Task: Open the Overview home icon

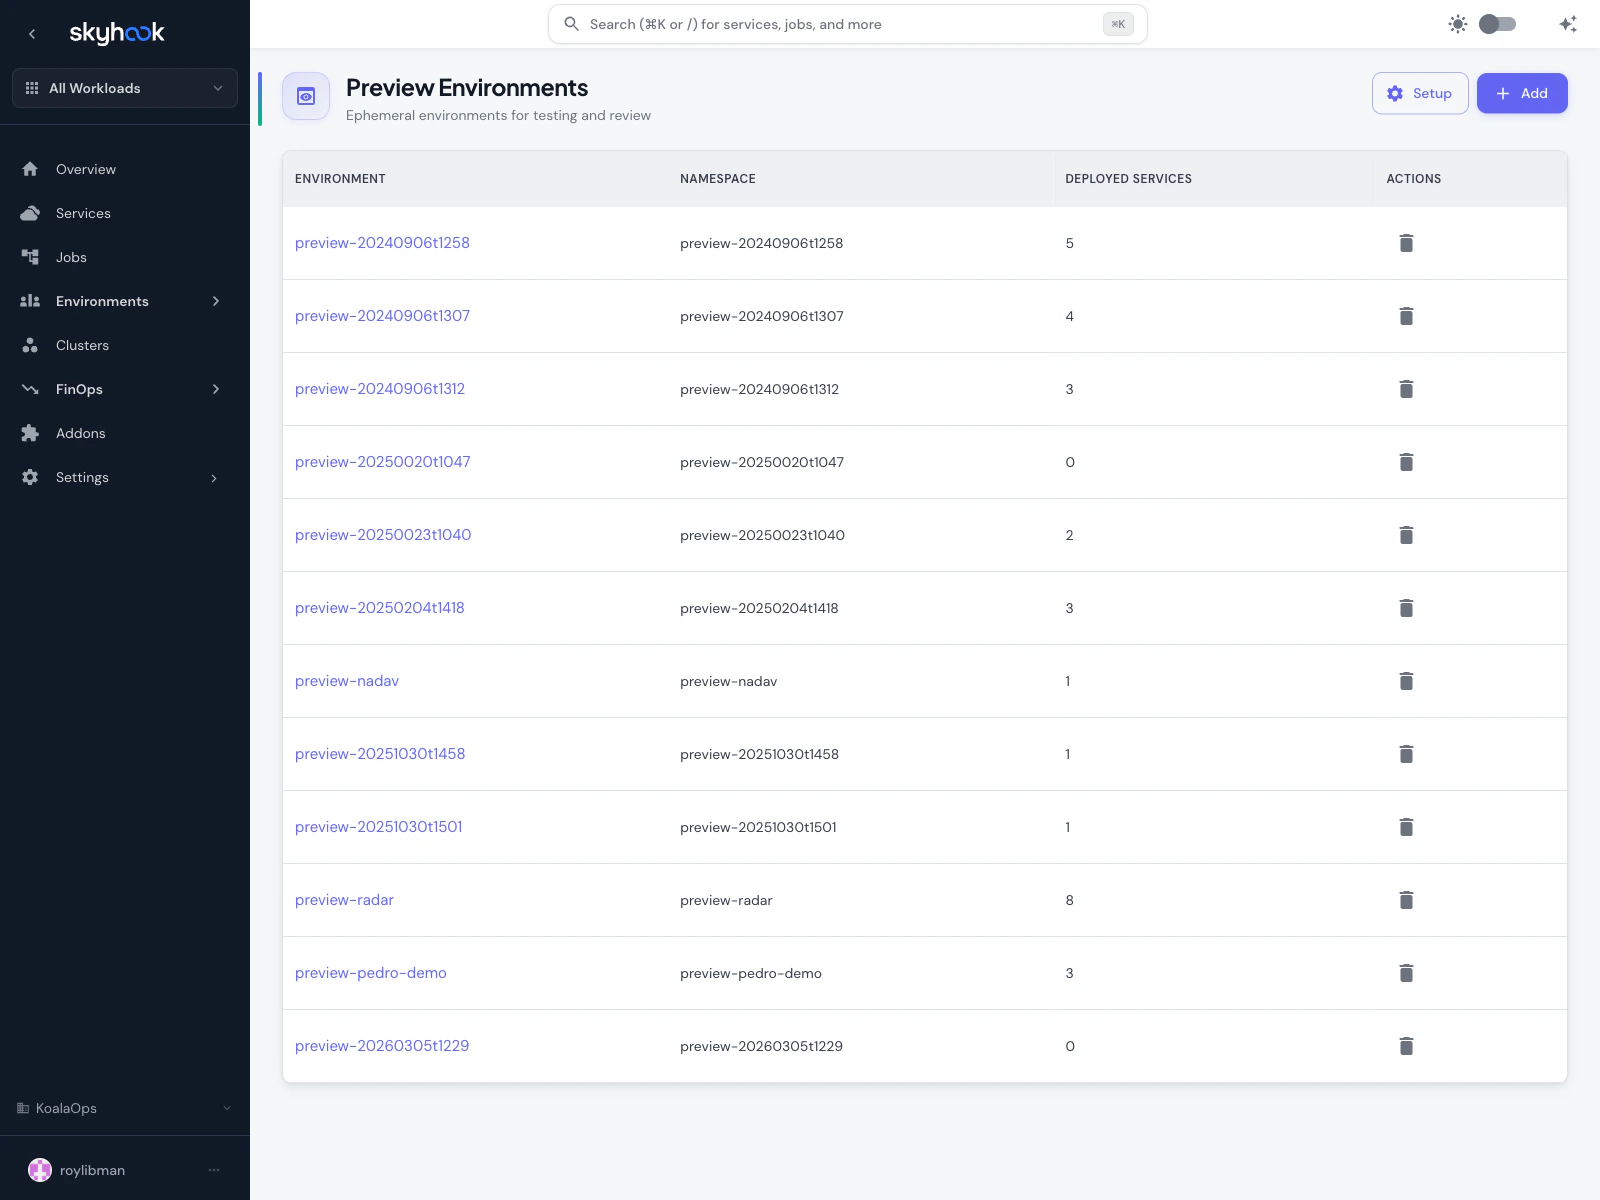Action: (30, 169)
